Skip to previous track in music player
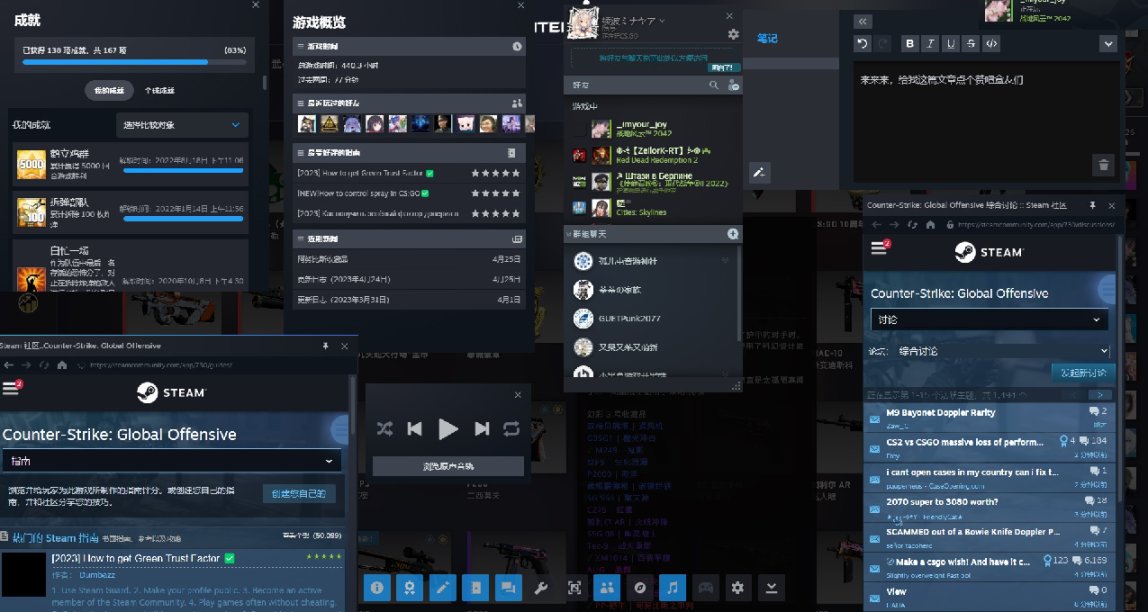Image resolution: width=1148 pixels, height=612 pixels. [x=414, y=429]
